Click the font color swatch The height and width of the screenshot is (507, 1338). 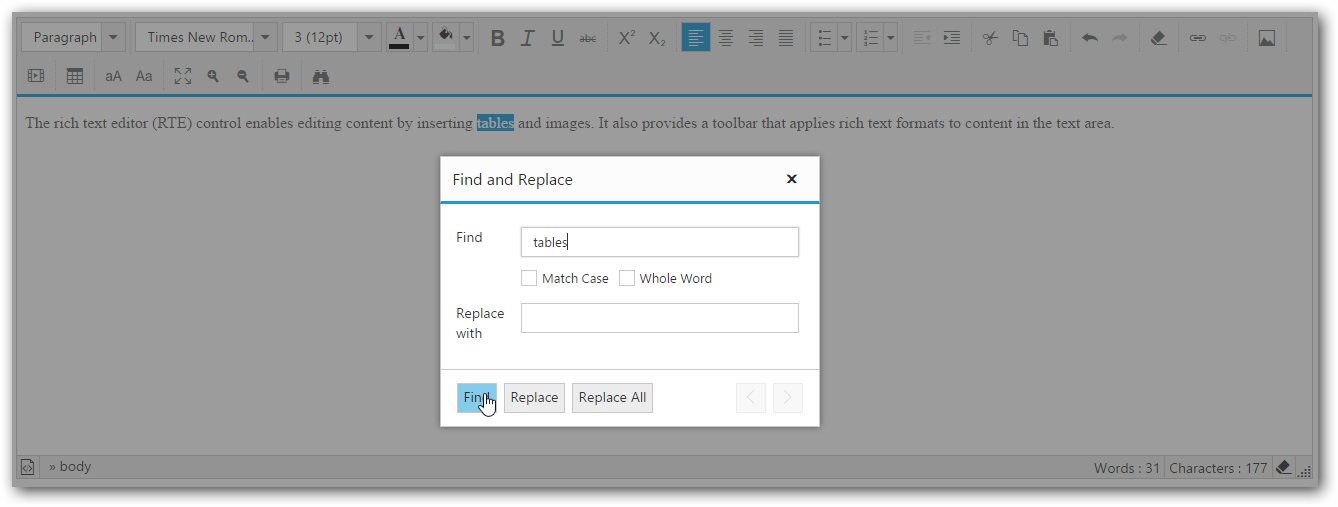coord(399,38)
